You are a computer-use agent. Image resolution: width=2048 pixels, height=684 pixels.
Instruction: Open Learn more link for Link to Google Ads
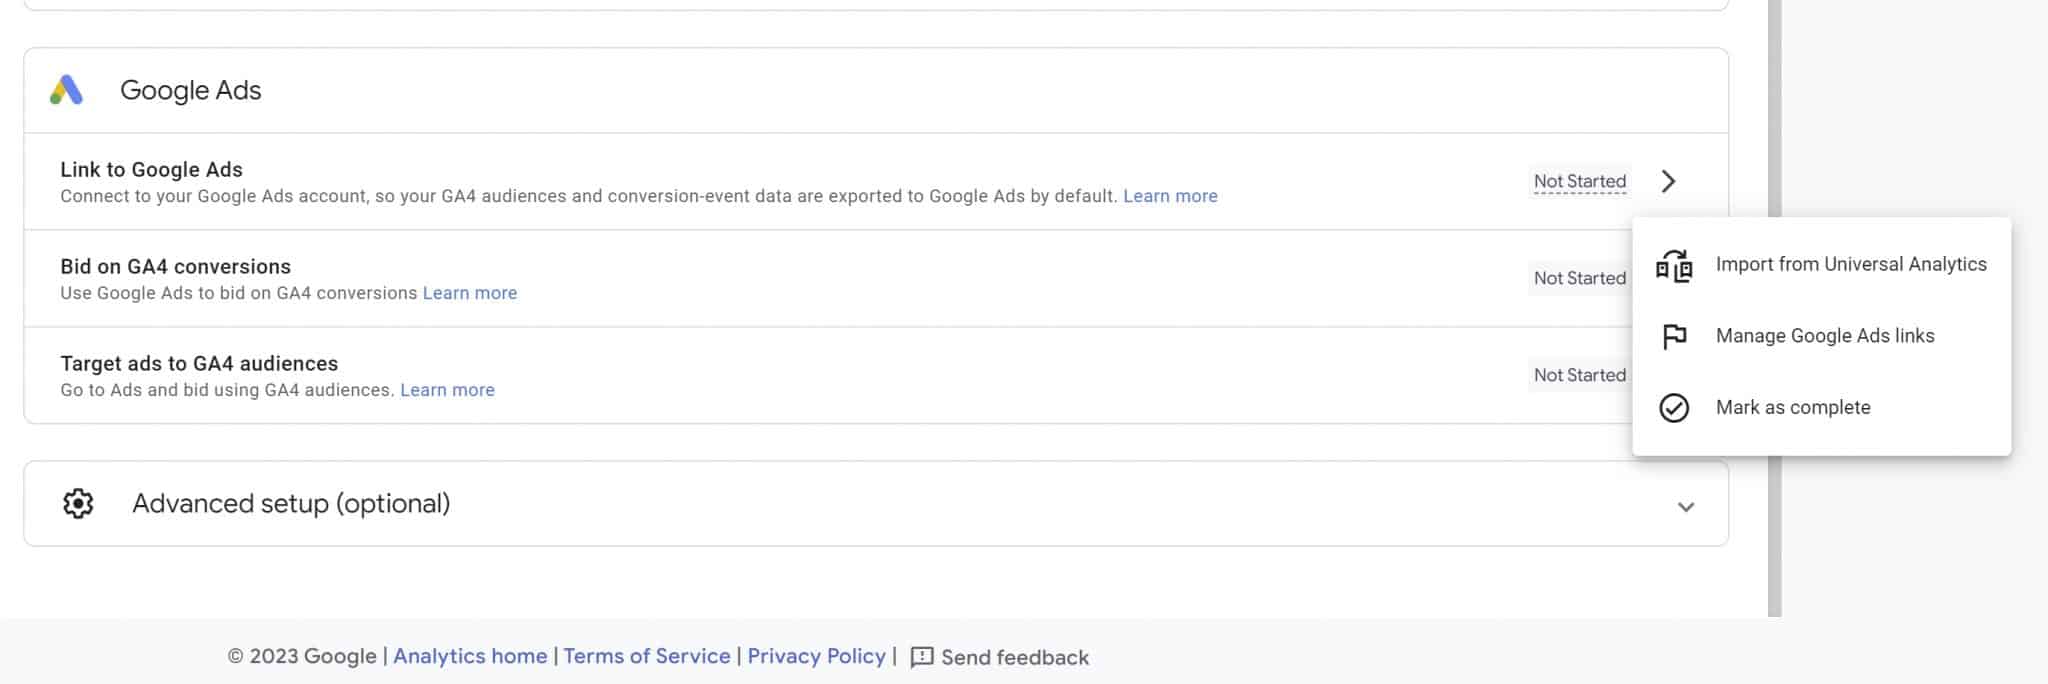pyautogui.click(x=1170, y=196)
